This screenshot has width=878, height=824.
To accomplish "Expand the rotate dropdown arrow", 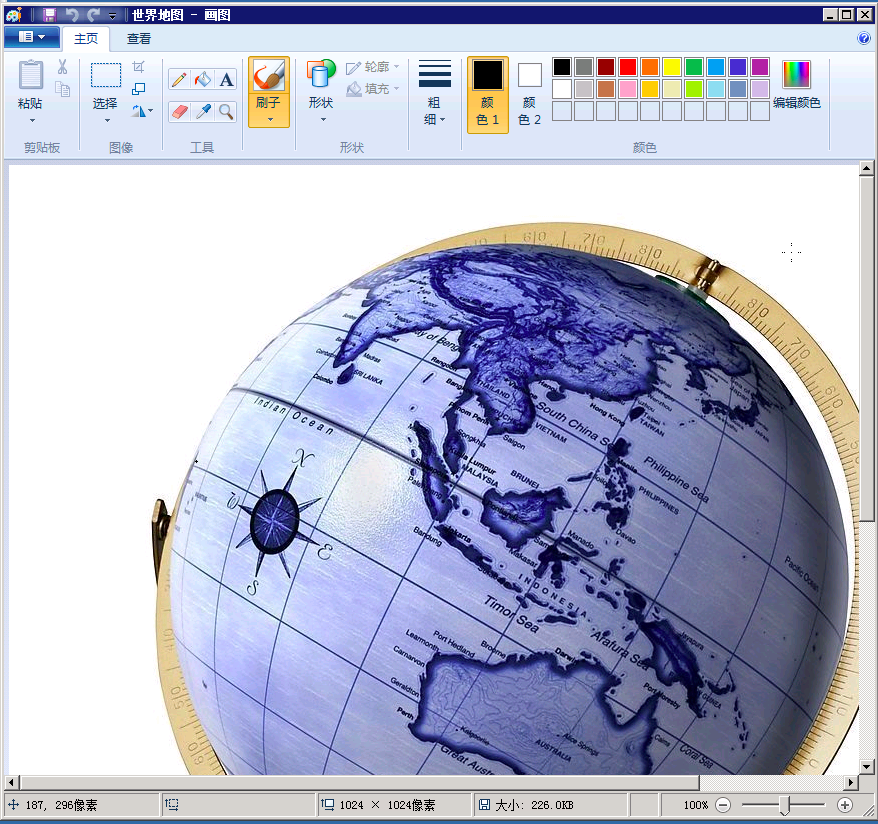I will point(151,111).
